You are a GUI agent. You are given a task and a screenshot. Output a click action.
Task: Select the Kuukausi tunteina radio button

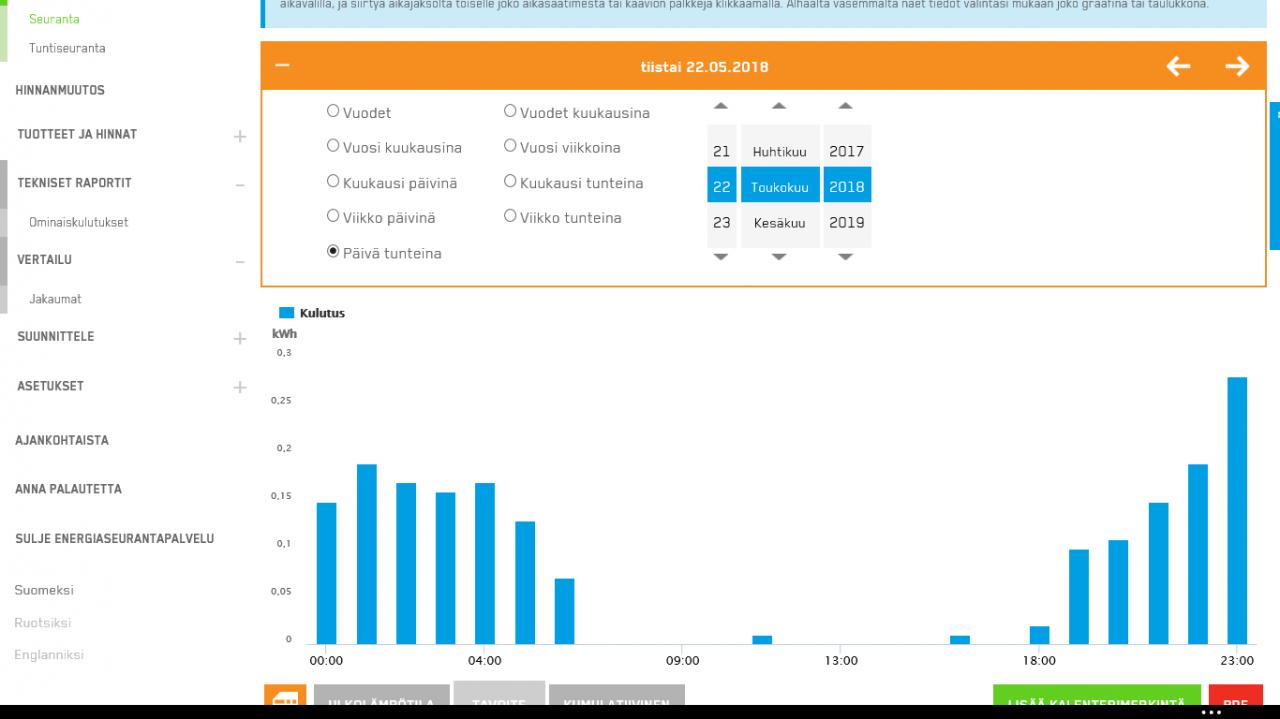pos(510,181)
